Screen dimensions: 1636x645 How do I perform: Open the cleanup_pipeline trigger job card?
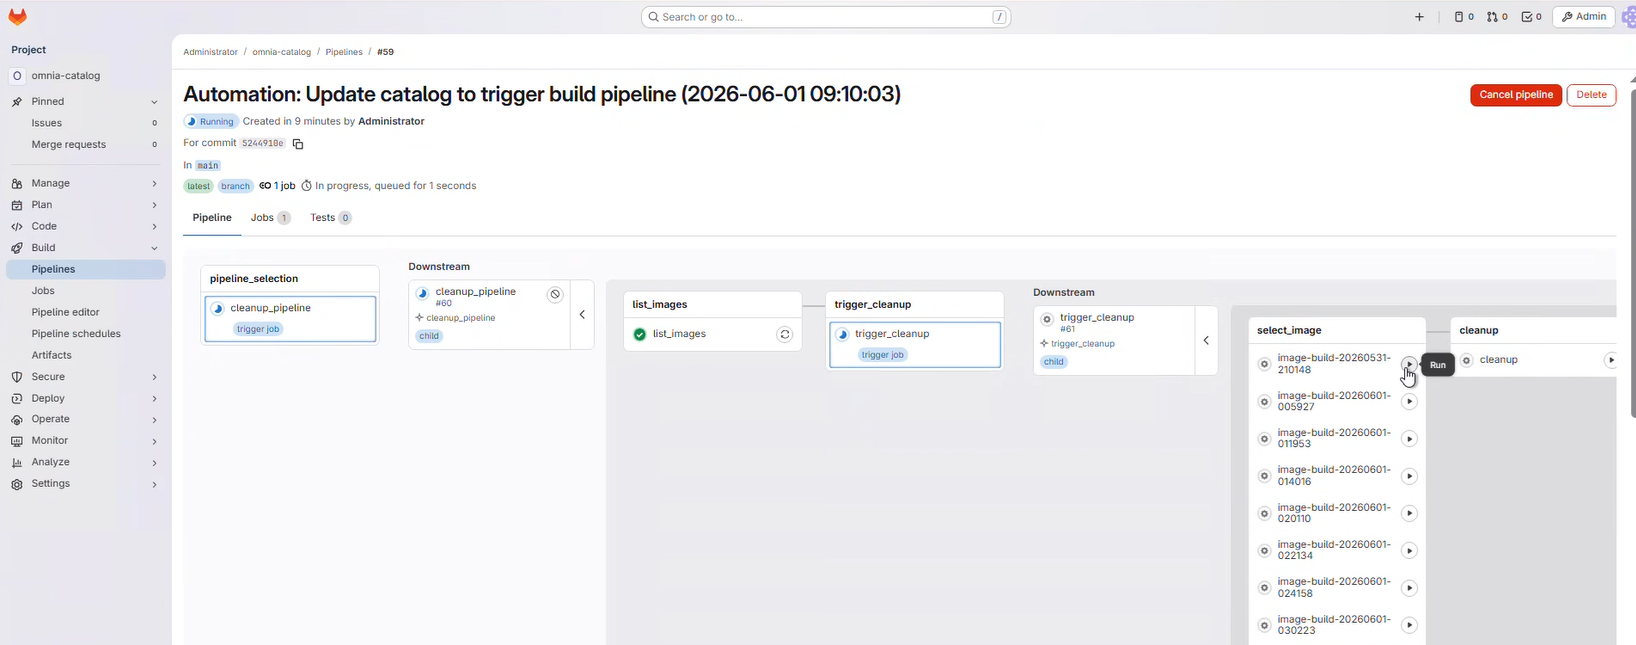[290, 319]
